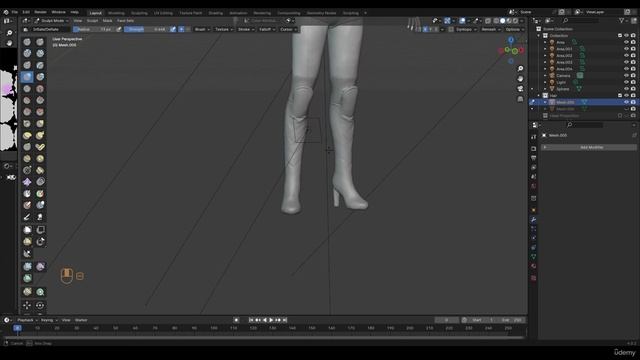Open Remesh dropdown
640x360 pixels.
click(x=491, y=29)
